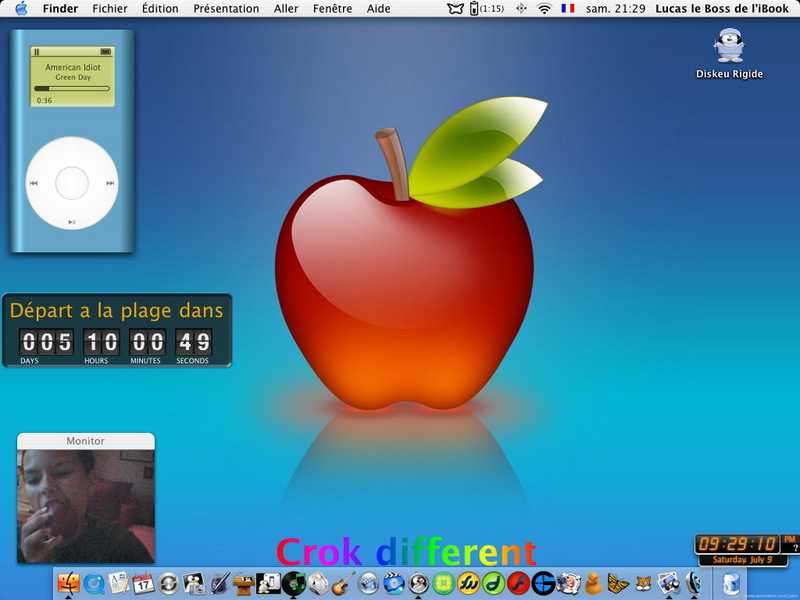Viewport: 800px width, 600px height.
Task: Show battery status menu (1:15)
Action: click(x=487, y=9)
